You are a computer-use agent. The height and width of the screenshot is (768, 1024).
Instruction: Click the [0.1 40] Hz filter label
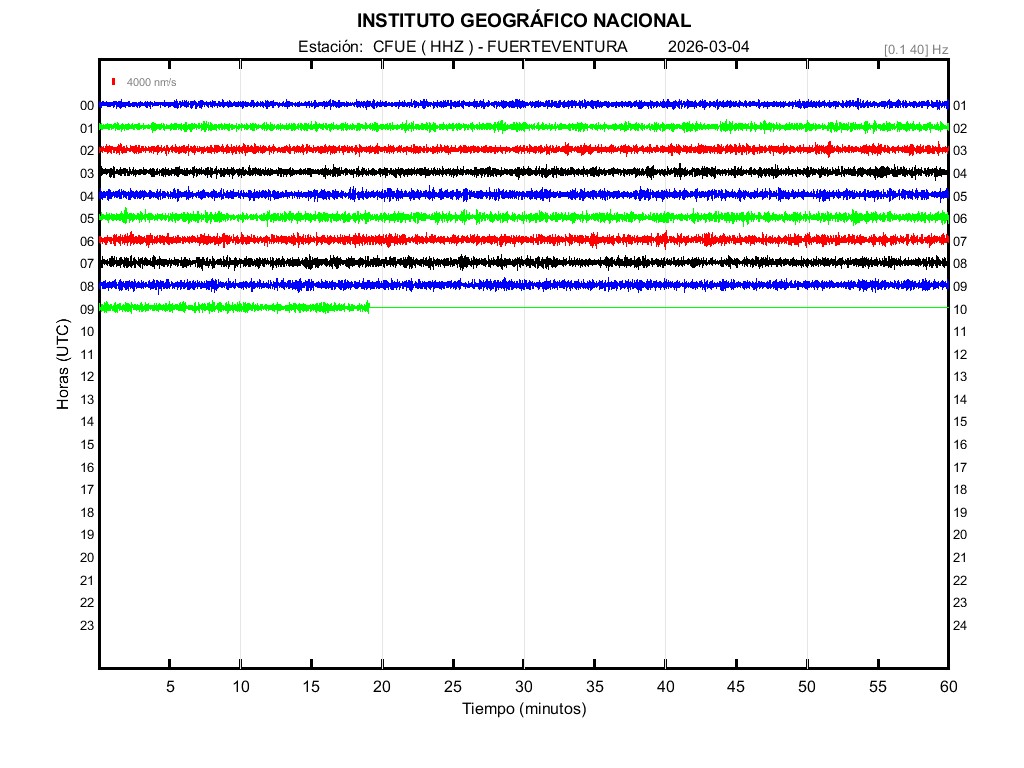(915, 49)
